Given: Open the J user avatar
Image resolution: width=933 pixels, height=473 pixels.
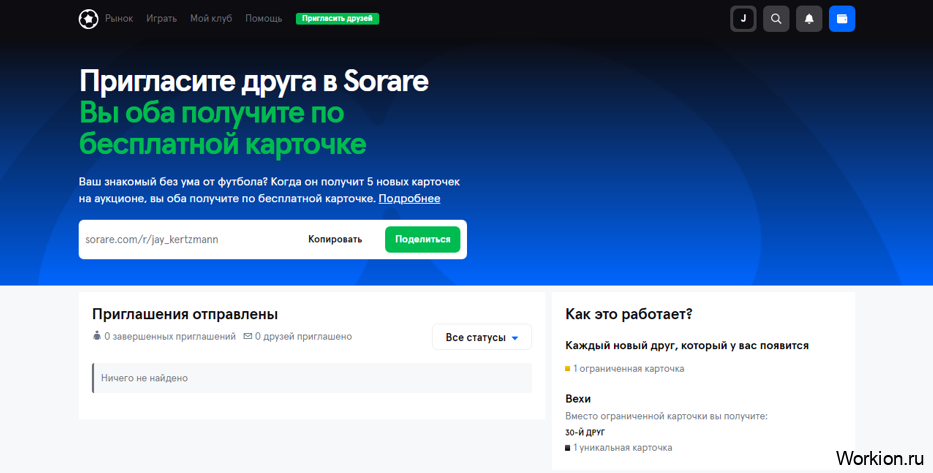Looking at the screenshot, I should pos(743,19).
